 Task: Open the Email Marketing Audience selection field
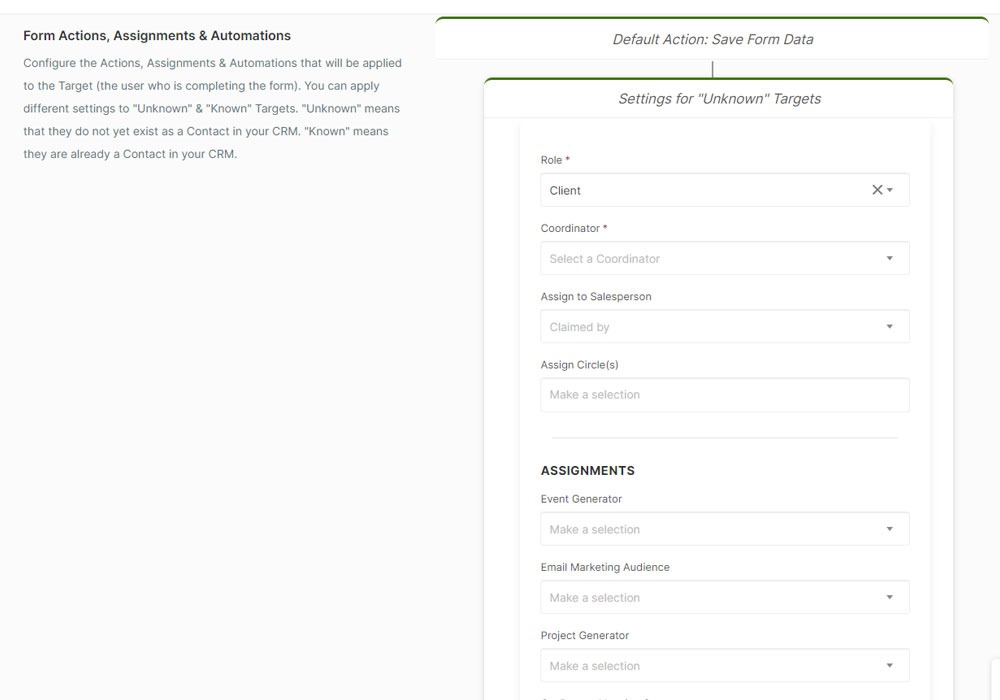[x=700, y=598]
